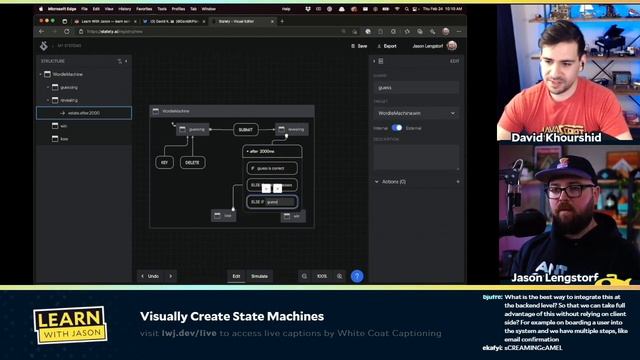Switch to Simulate mode tab
Screen dimensions: 640x360
click(260, 276)
